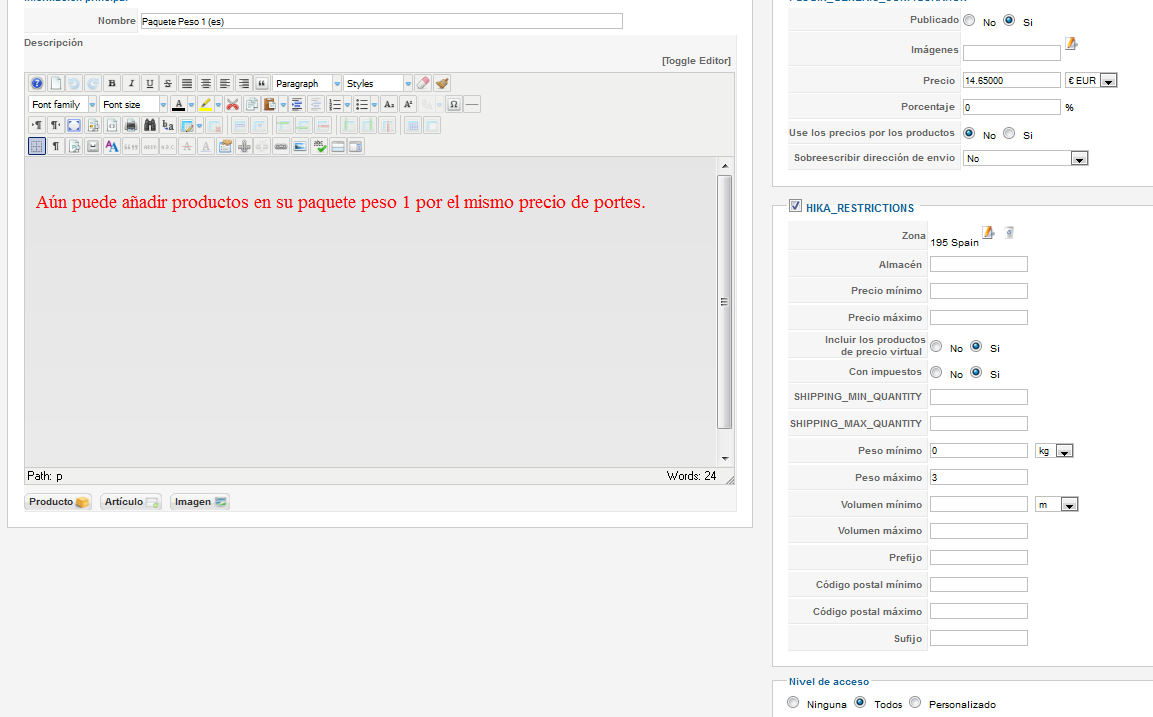Screen dimensions: 1153x717
Task: Toggle italic formatting
Action: click(x=132, y=83)
